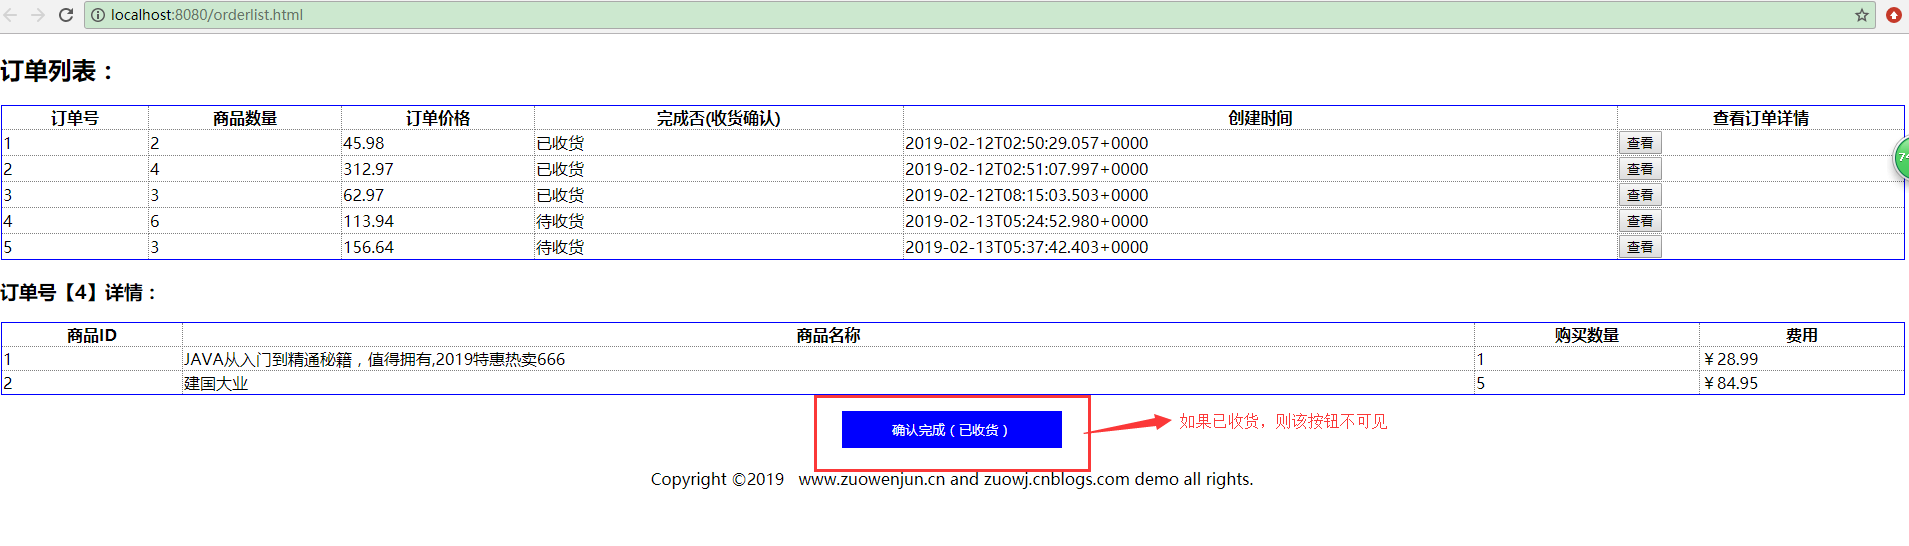Open 查看 button for order 4
The image size is (1909, 546).
(1640, 221)
